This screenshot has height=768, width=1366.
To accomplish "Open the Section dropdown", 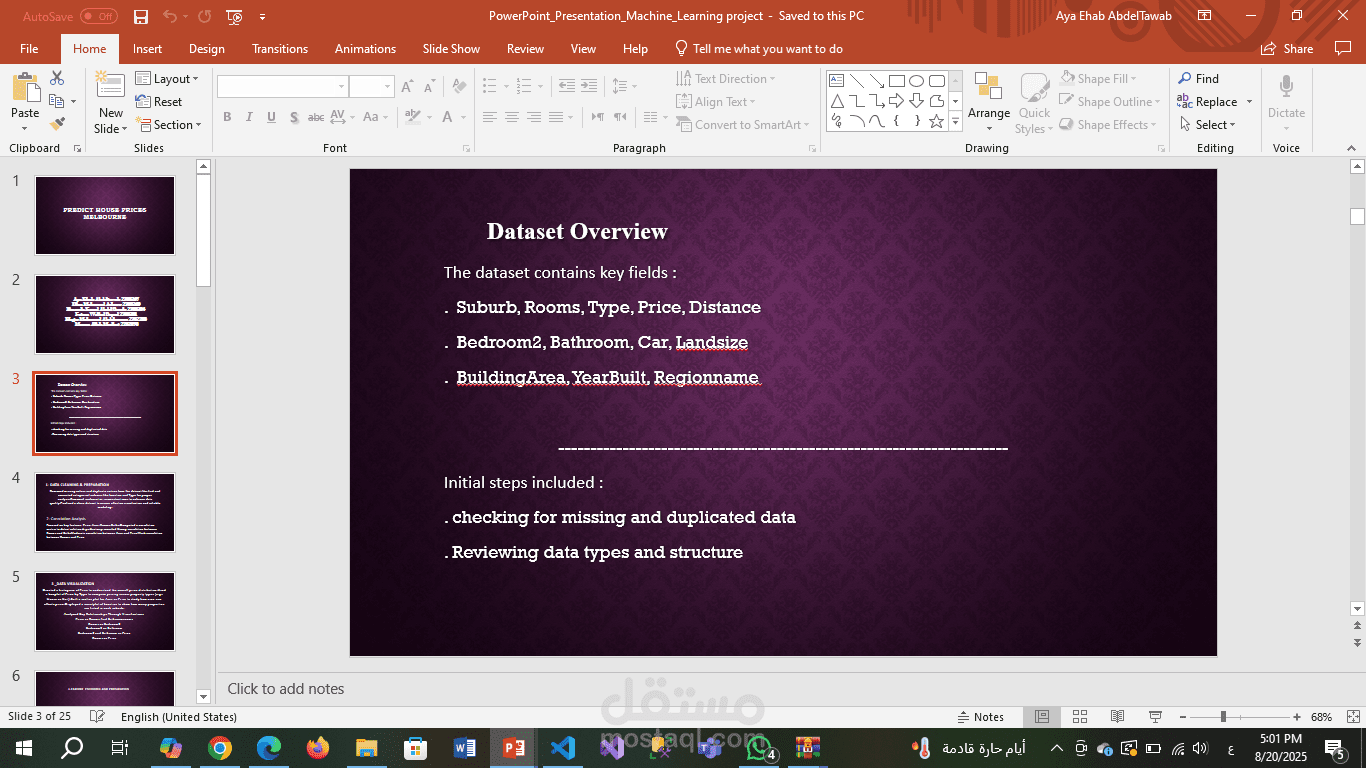I will [x=168, y=125].
